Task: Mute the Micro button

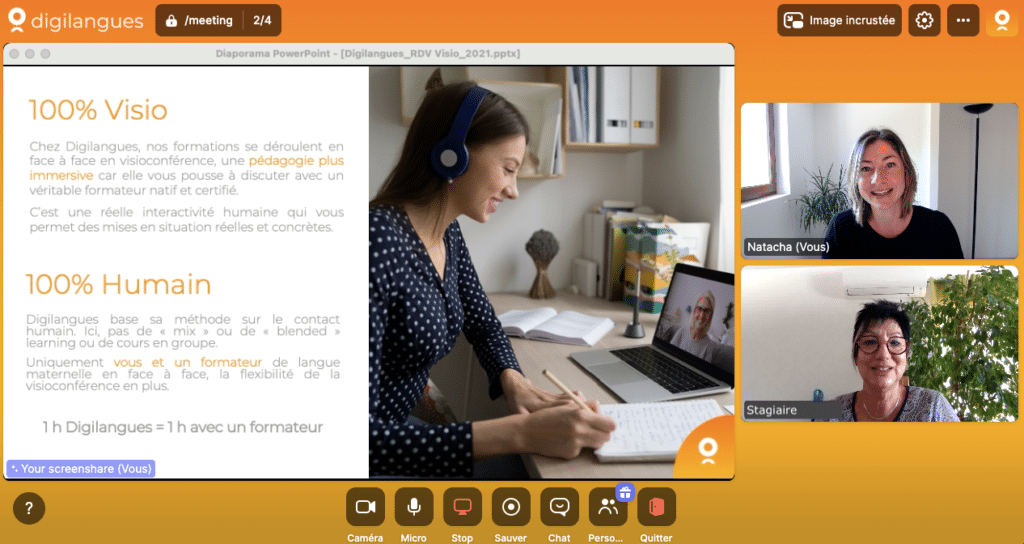Action: 413,507
